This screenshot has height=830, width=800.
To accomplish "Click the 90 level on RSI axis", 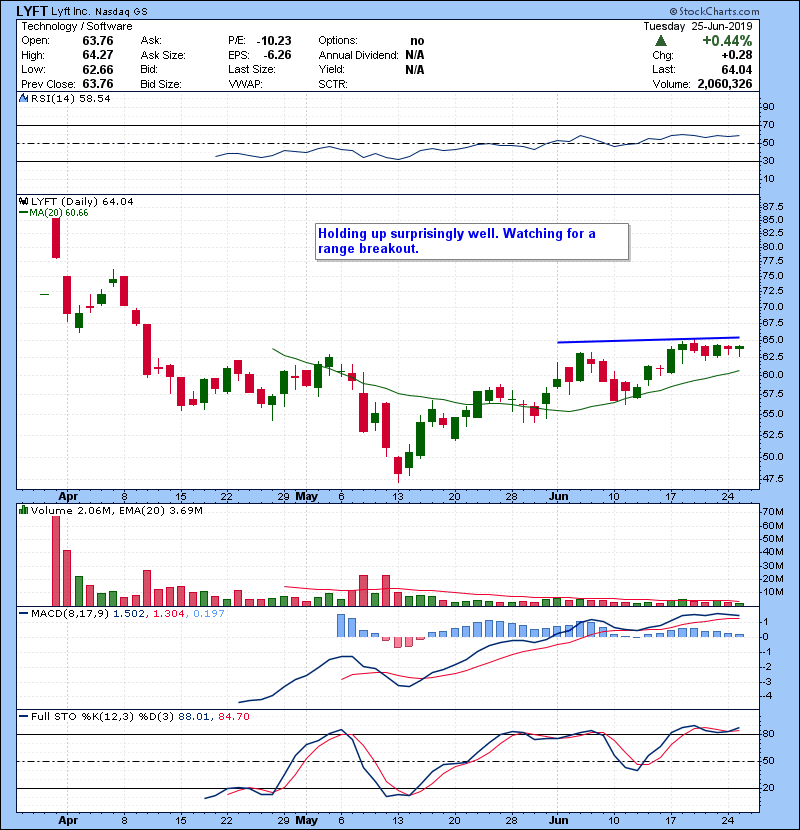I will click(x=768, y=106).
